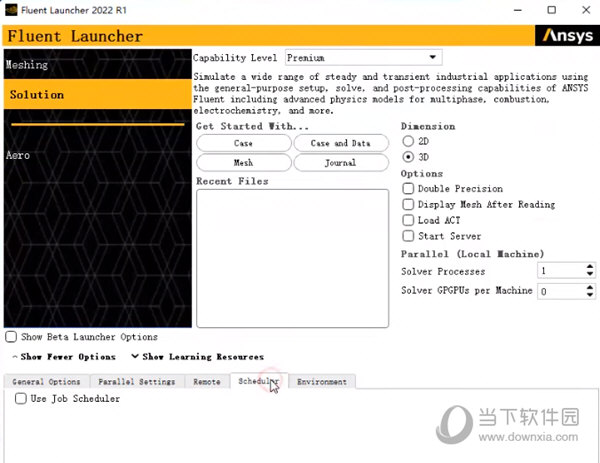Viewport: 600px width, 463px height.
Task: Toggle Show Beta Launcher Options checkbox
Action: pyautogui.click(x=11, y=337)
